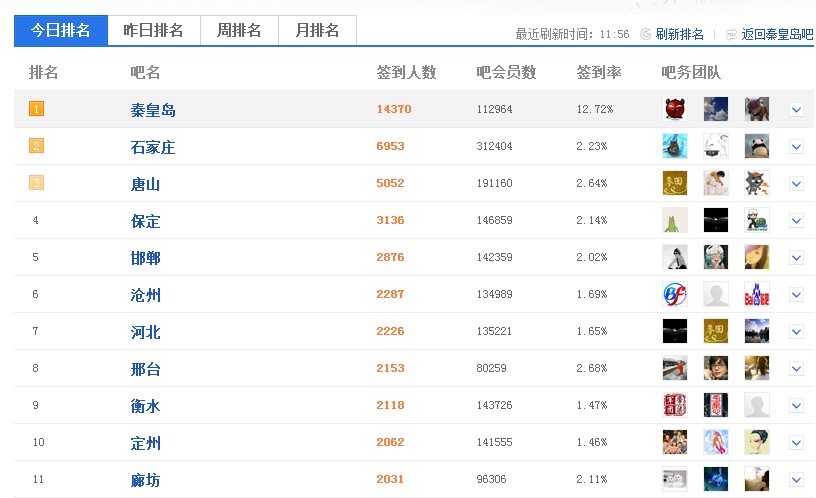Click the blue 'e' logo avatar in 沧州 row
Screen dimensions: 816x498
675,294
